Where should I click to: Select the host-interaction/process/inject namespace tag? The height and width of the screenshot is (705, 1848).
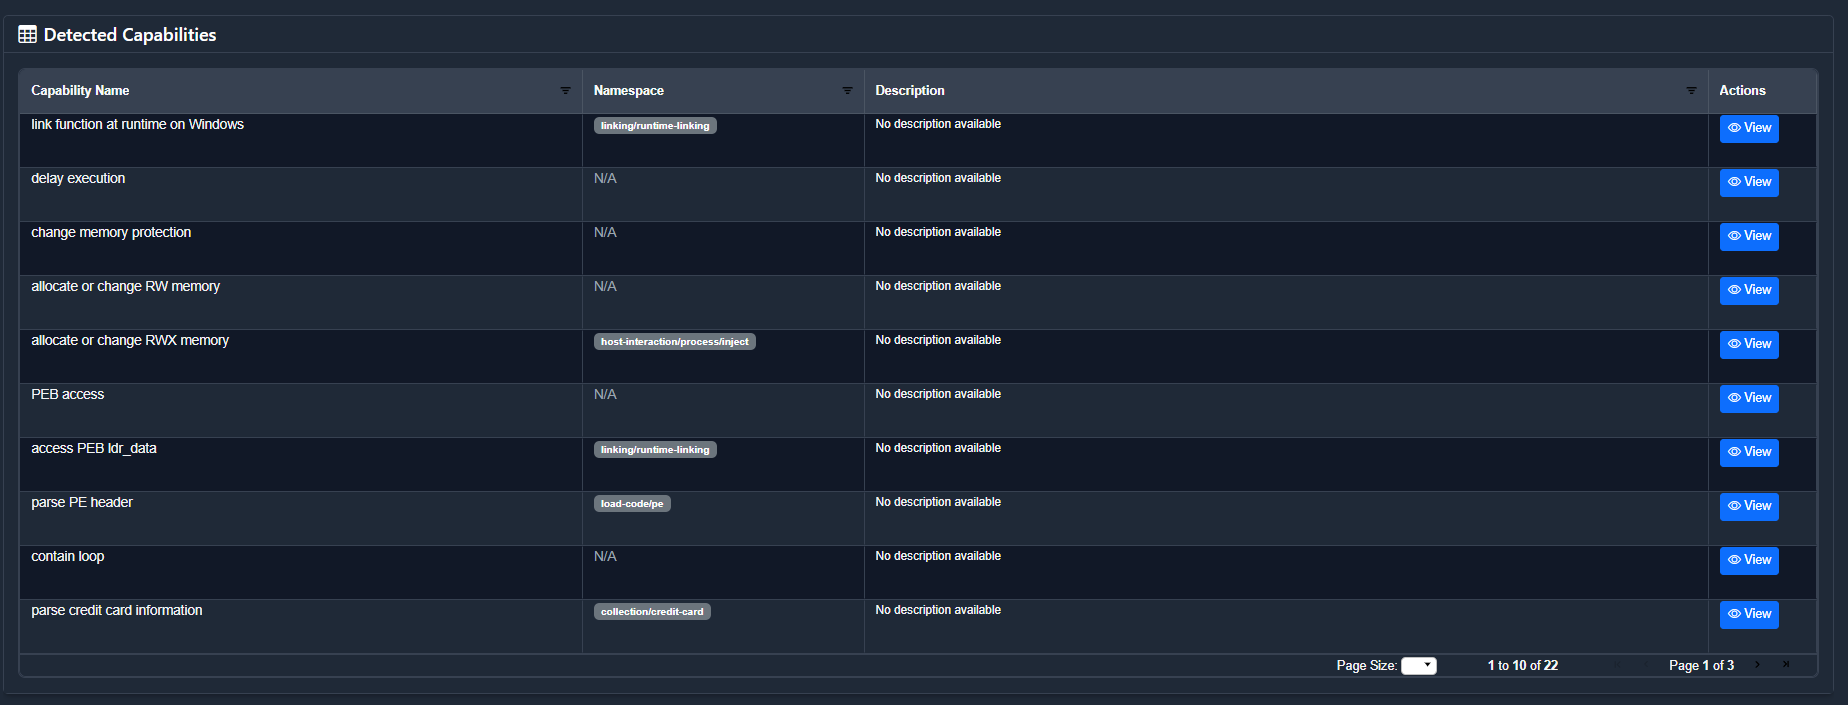674,342
